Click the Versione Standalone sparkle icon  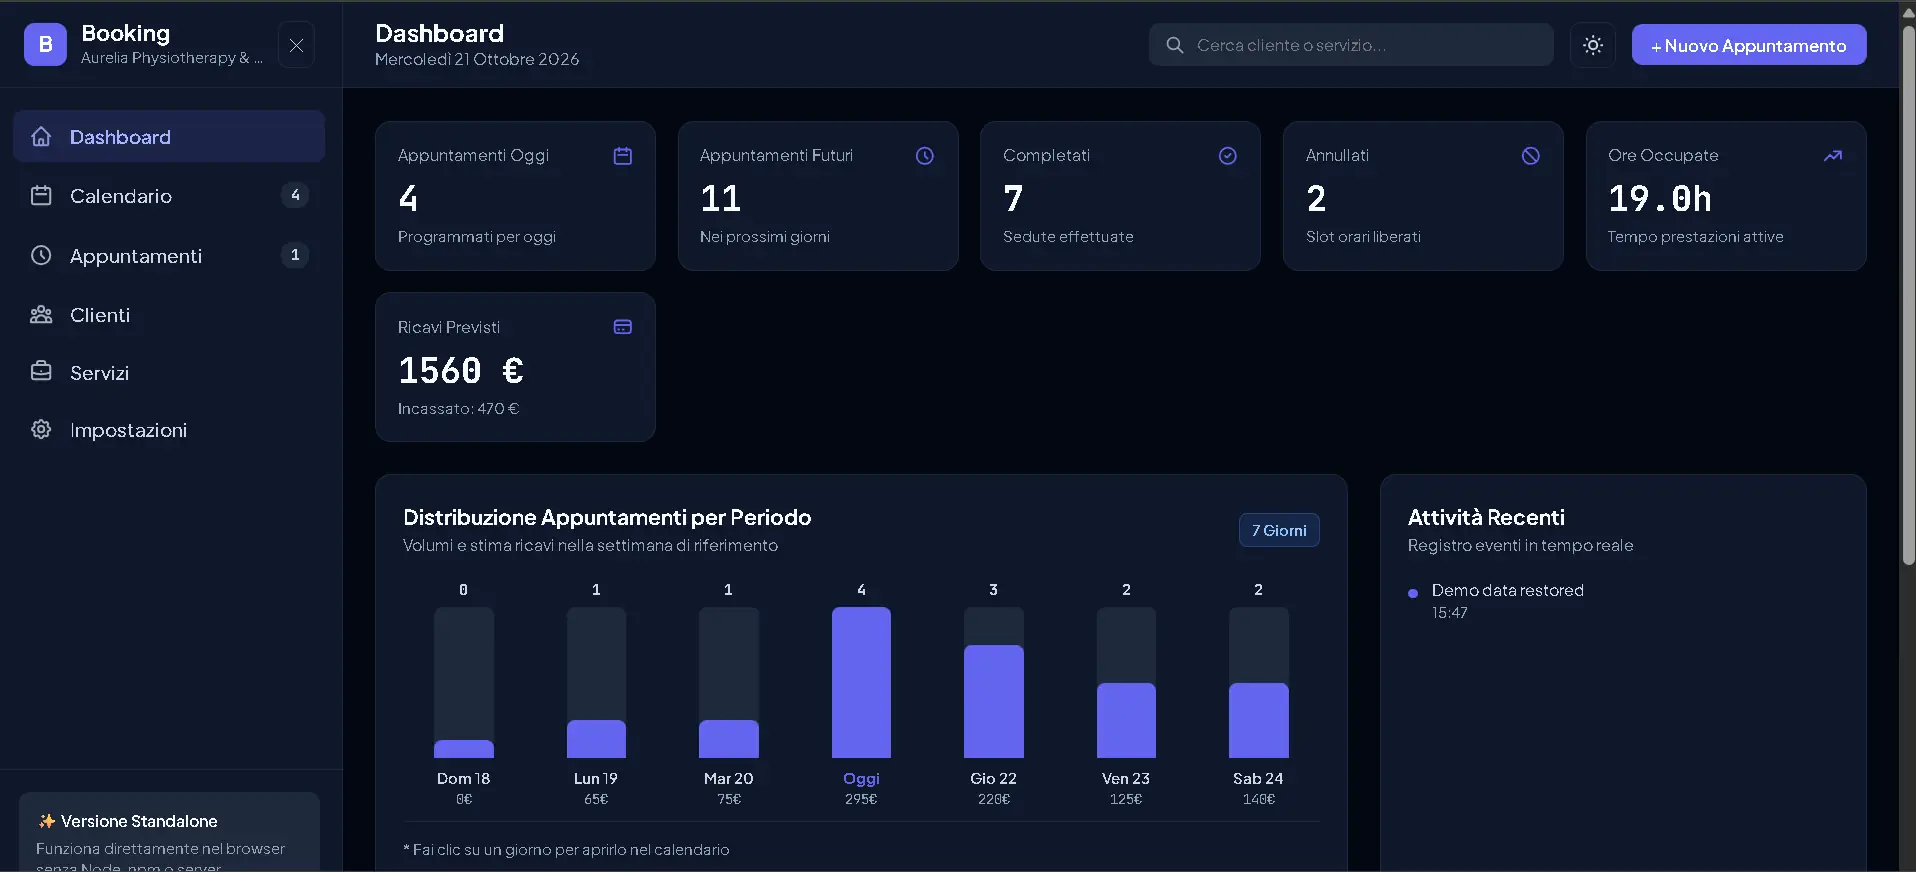click(x=46, y=821)
